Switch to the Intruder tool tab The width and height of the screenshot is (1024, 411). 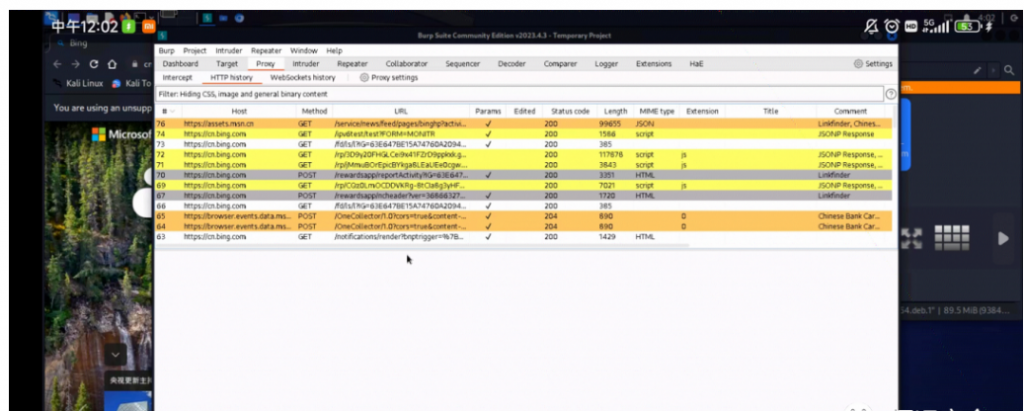pos(306,64)
